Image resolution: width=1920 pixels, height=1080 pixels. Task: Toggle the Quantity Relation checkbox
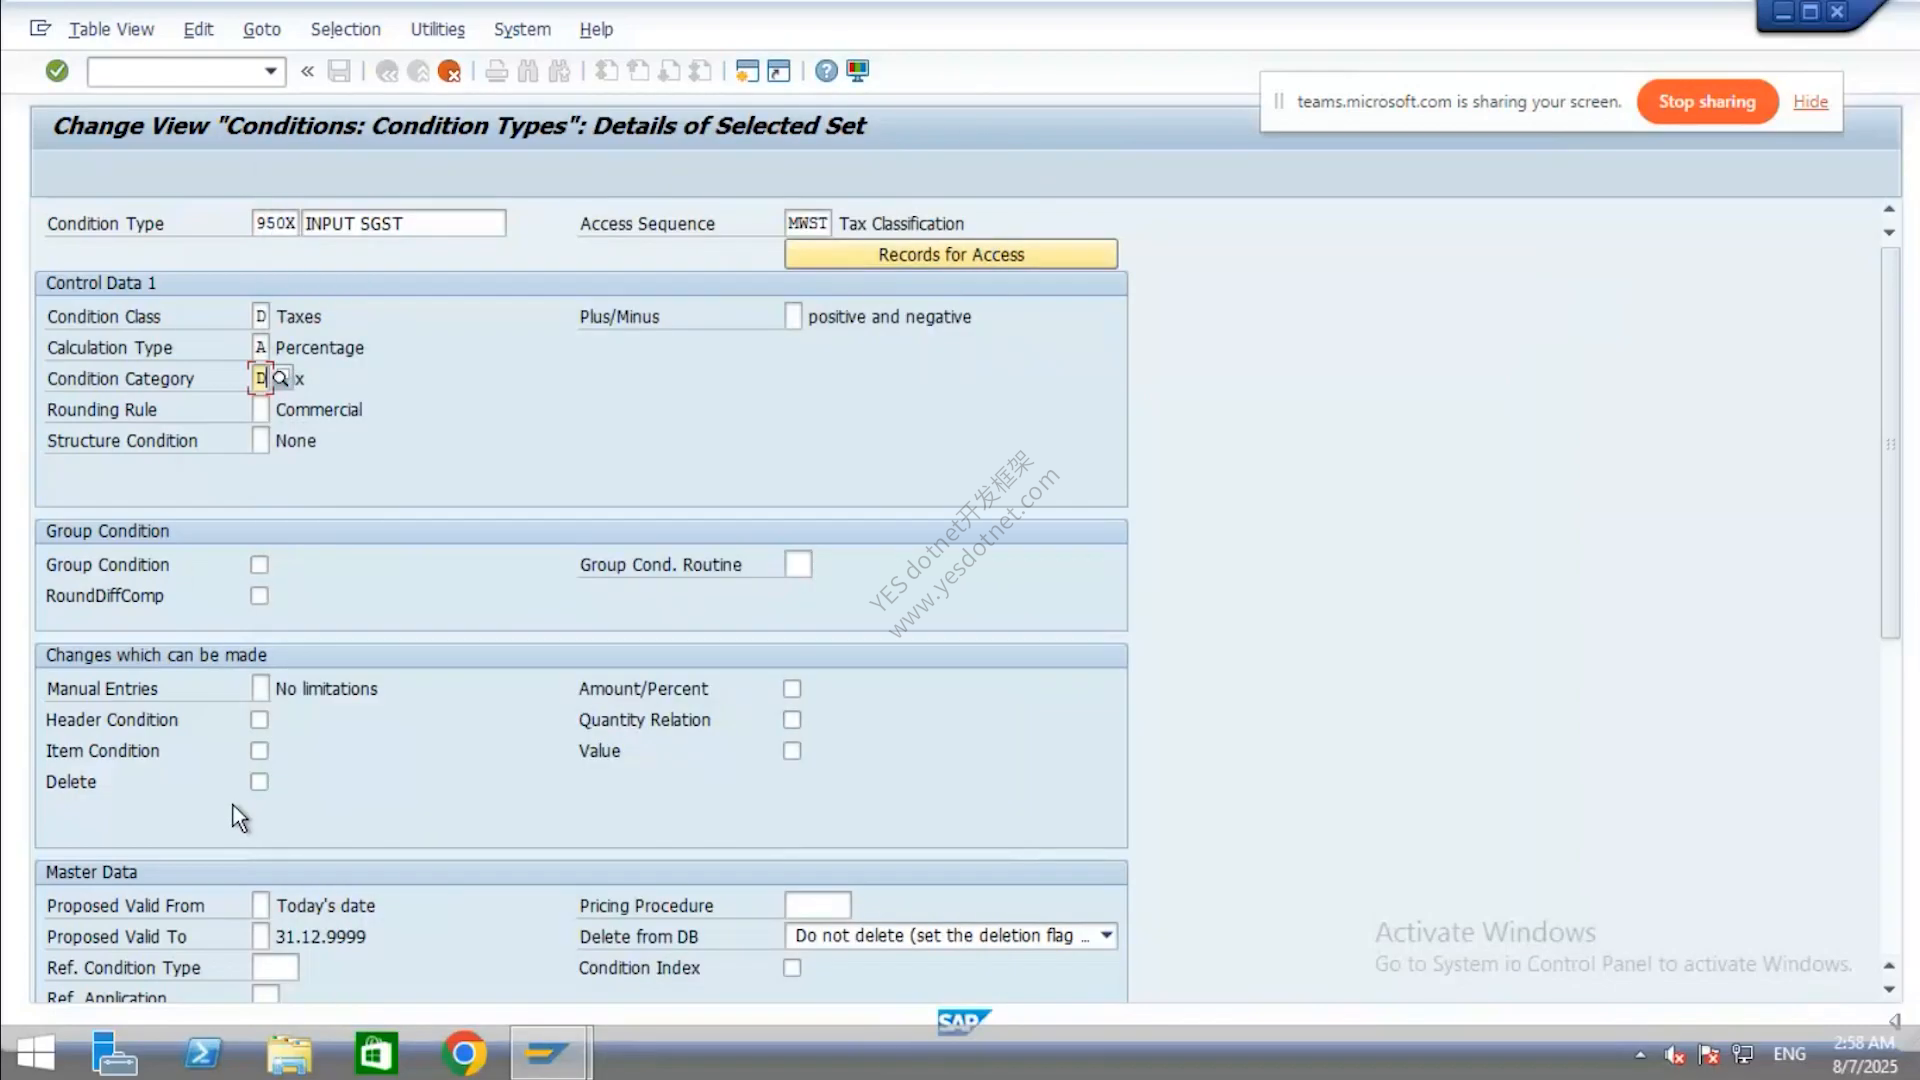point(792,720)
